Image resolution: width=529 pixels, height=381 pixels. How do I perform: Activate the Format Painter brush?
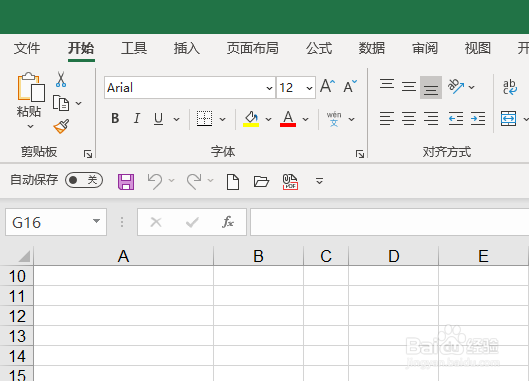[x=61, y=127]
